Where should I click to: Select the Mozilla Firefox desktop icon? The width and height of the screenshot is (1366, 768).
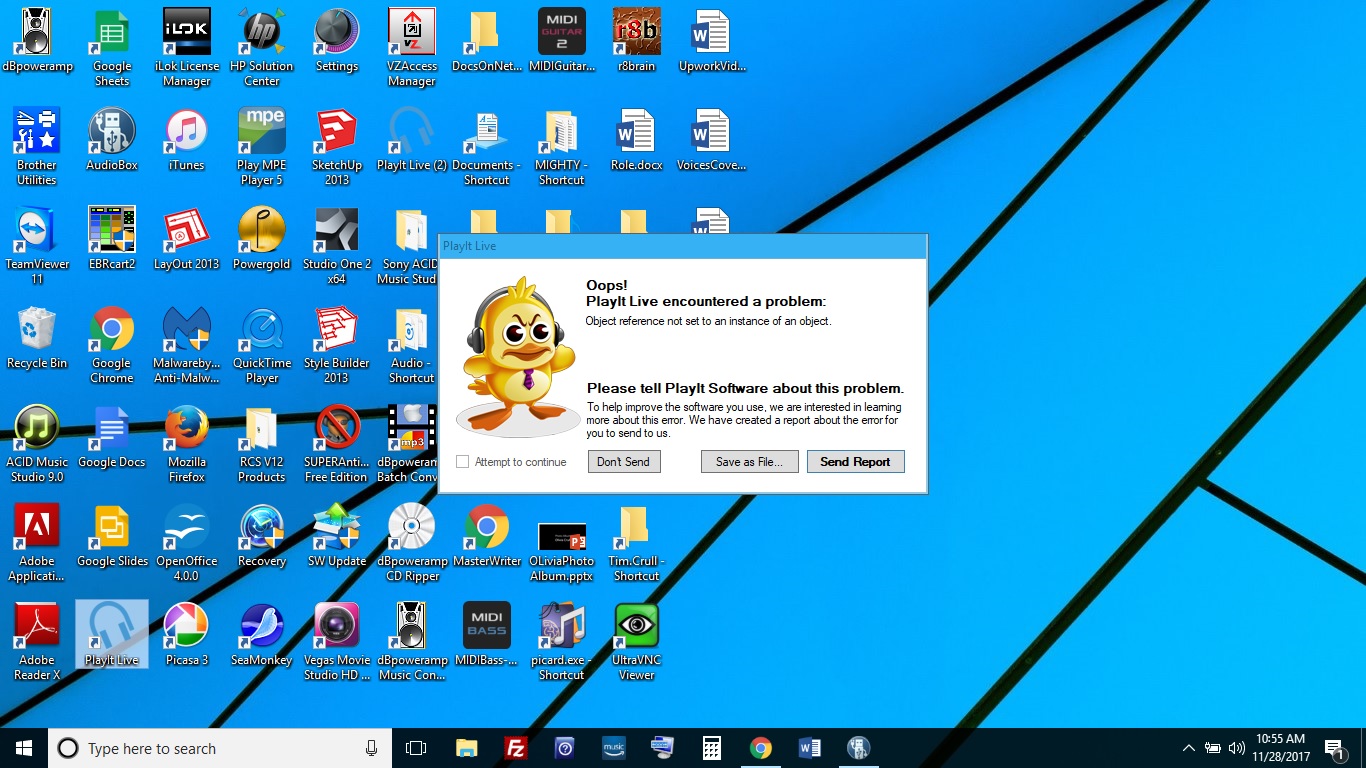(187, 444)
